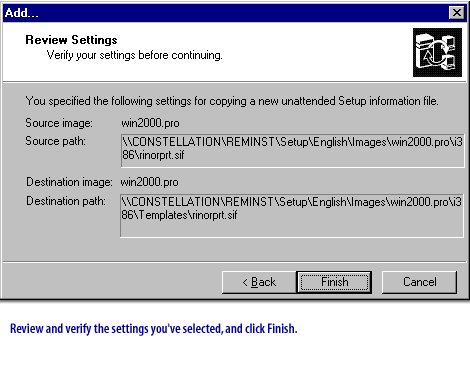Click the 'Destination image:' label
The height and width of the screenshot is (385, 470).
pyautogui.click(x=69, y=182)
